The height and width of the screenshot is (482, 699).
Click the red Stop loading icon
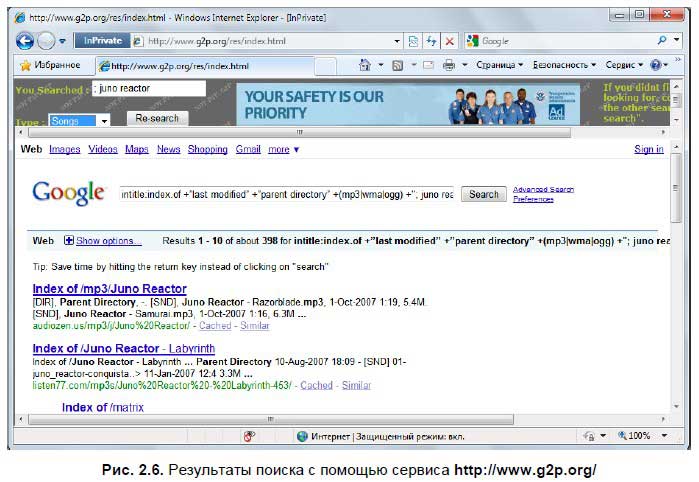[450, 41]
